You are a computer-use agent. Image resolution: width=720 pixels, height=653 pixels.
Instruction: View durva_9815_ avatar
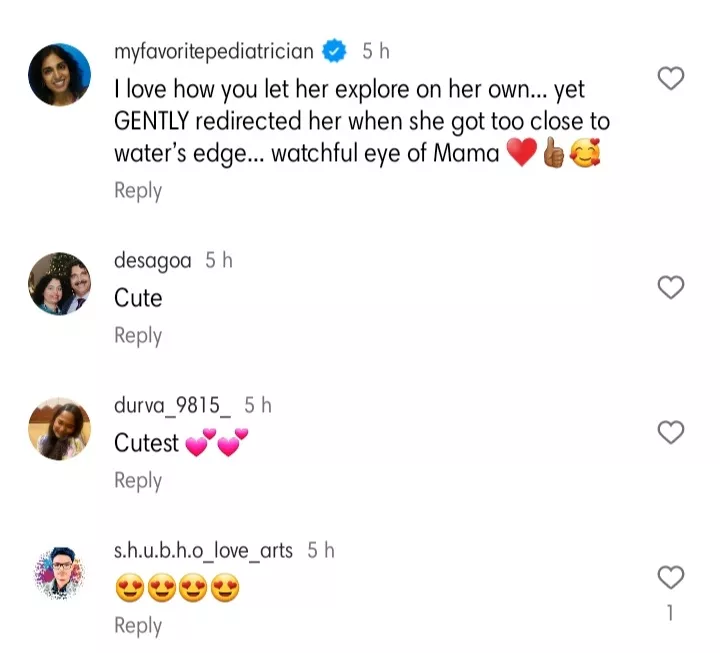pyautogui.click(x=60, y=428)
